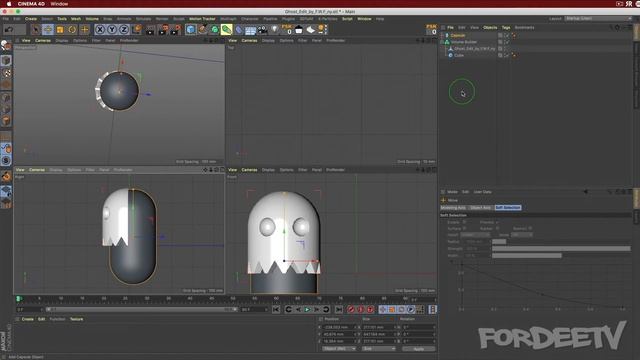Adjust the soft selection Radius slider
The image size is (640, 360).
click(561, 242)
